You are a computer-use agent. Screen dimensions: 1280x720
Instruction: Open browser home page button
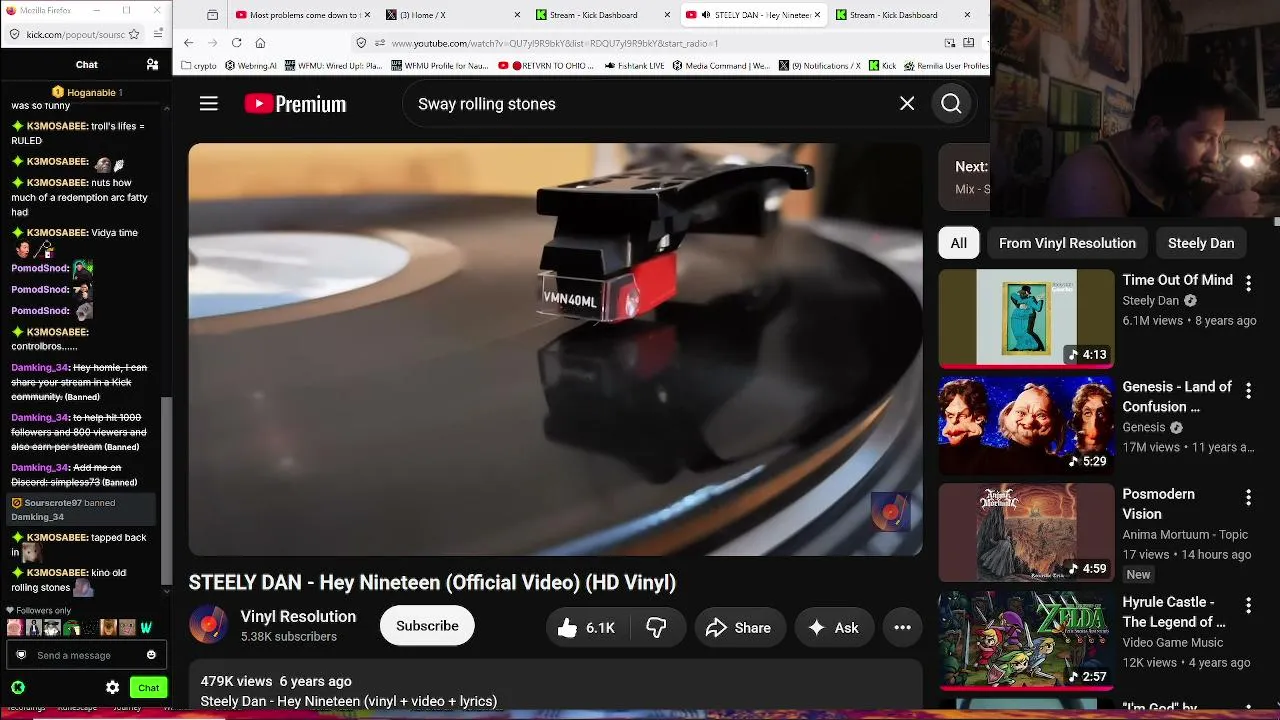click(260, 43)
